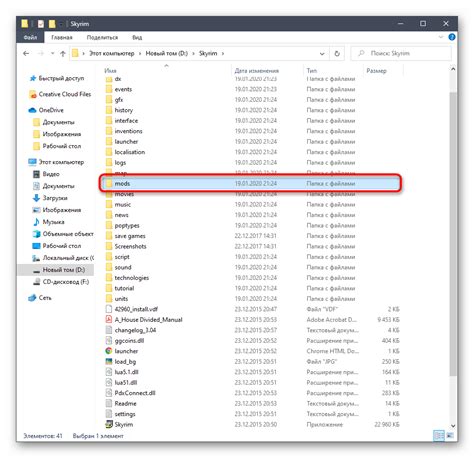Select the technologies folder
Screen dimensions: 474x458
[127, 278]
